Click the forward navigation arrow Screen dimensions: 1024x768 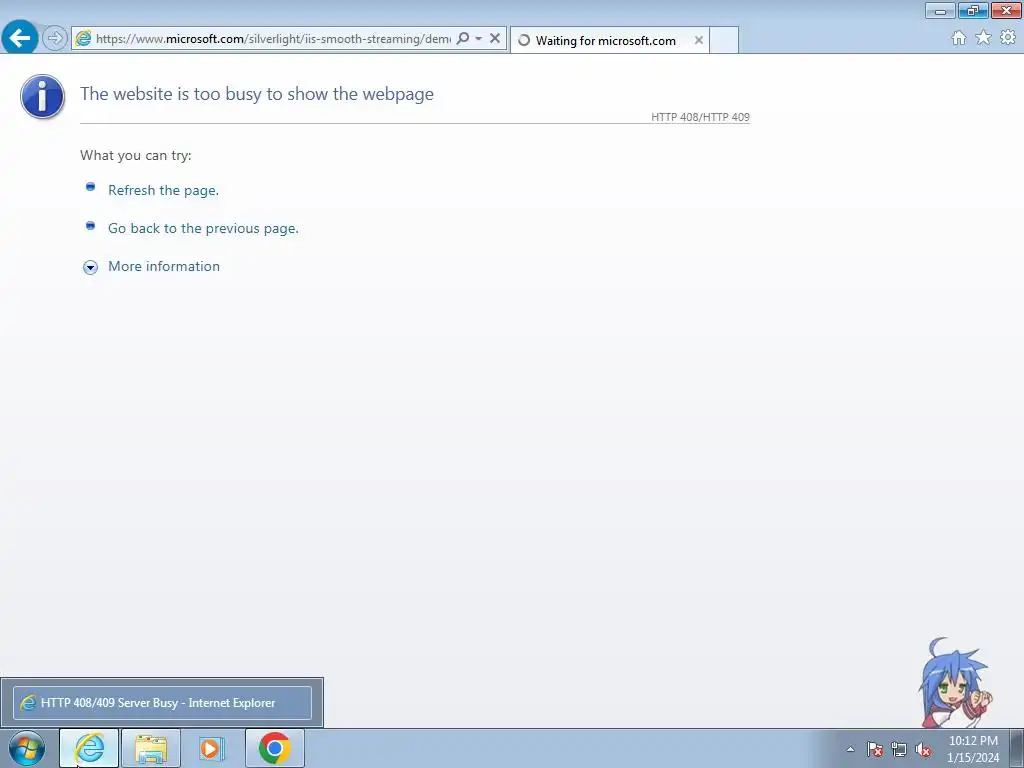point(55,38)
